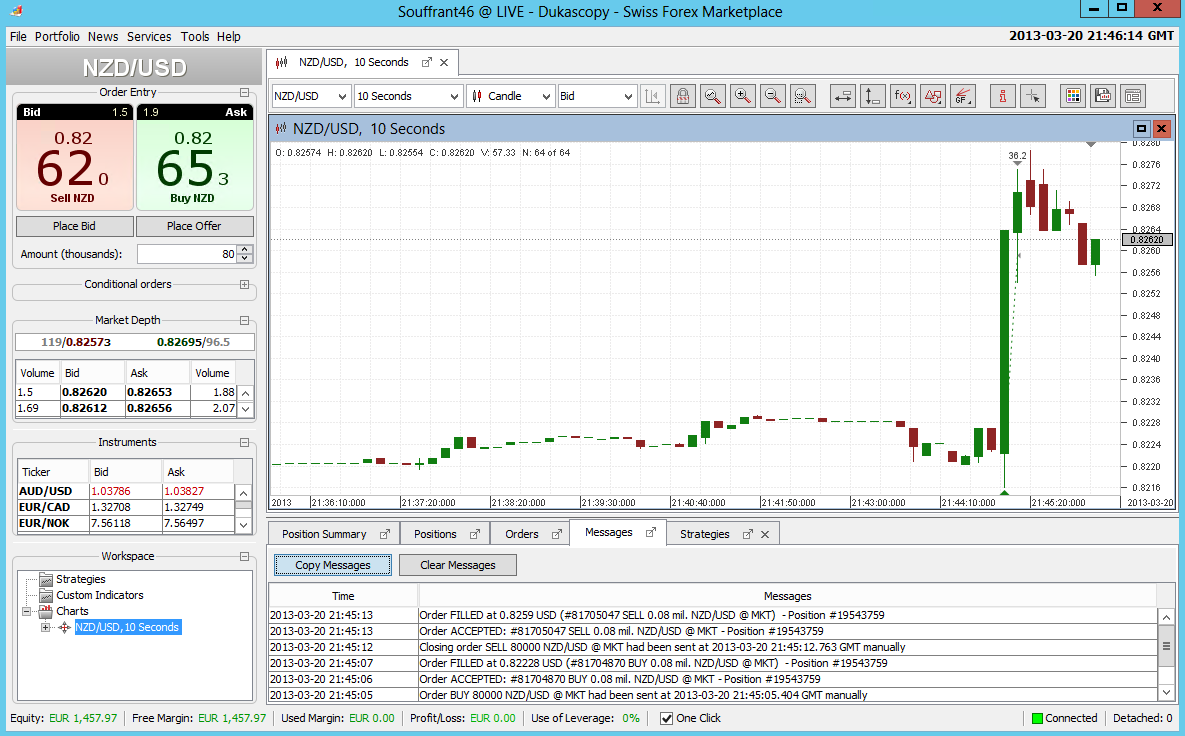Screen dimensions: 1185x736
Task: Close the Strategies tab
Action: pyautogui.click(x=765, y=534)
